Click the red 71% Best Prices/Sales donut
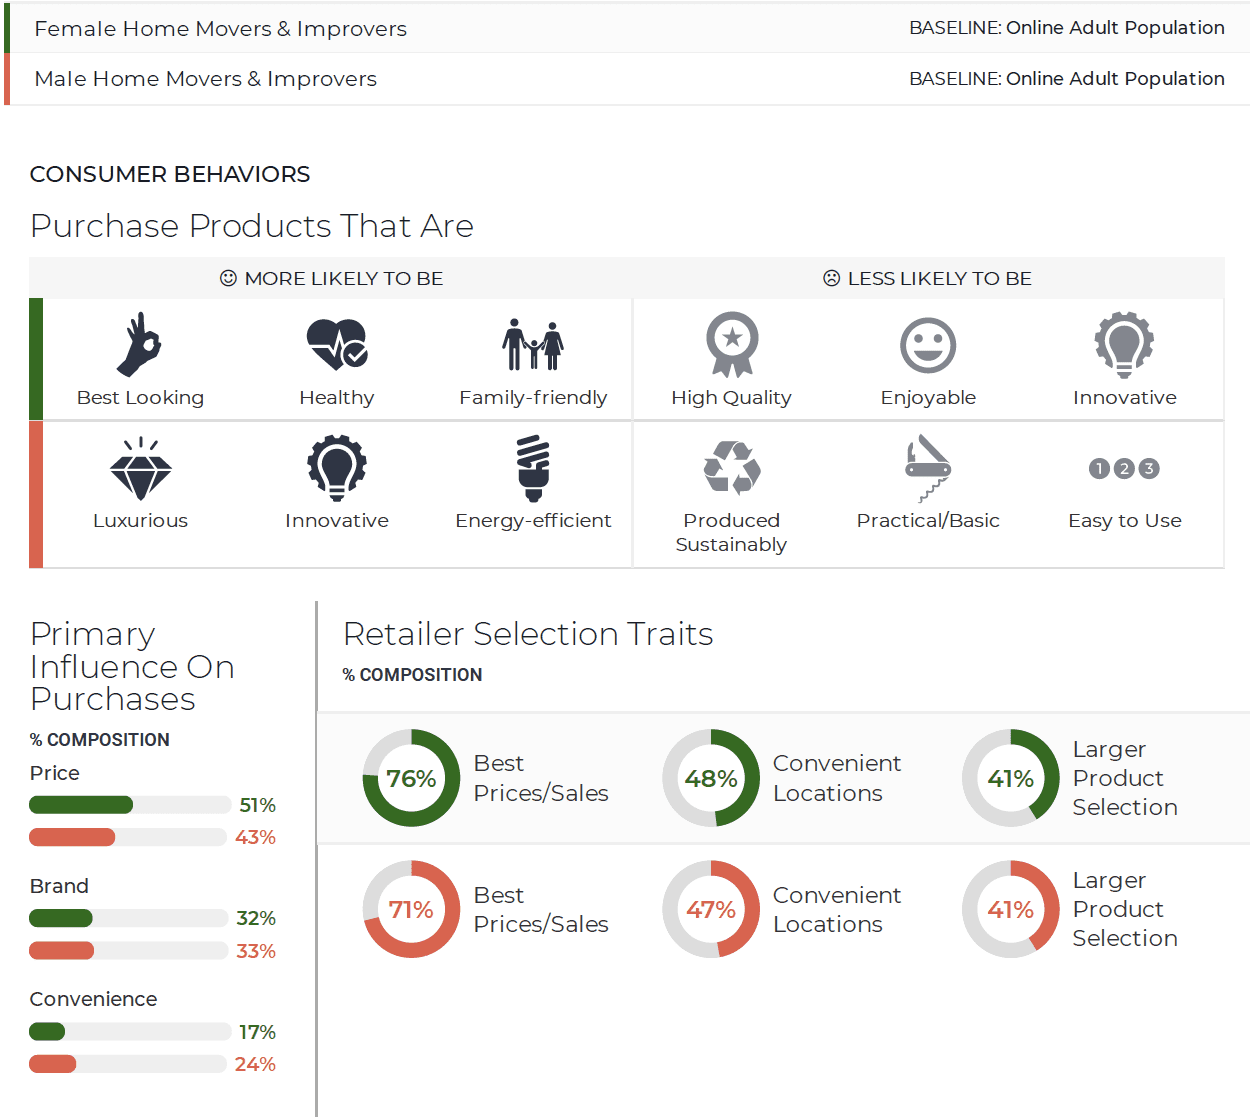The height and width of the screenshot is (1120, 1250). pyautogui.click(x=411, y=909)
